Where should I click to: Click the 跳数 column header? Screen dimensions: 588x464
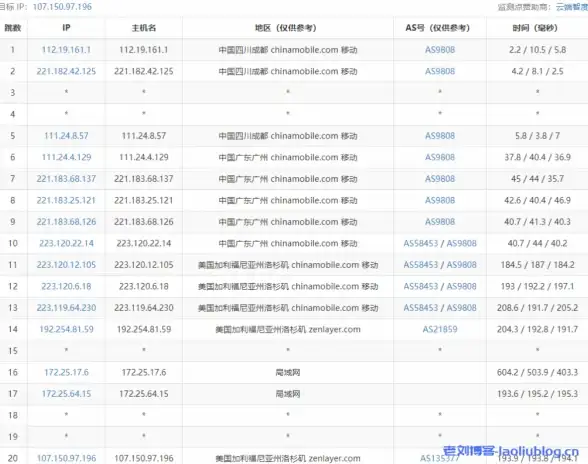click(x=13, y=28)
